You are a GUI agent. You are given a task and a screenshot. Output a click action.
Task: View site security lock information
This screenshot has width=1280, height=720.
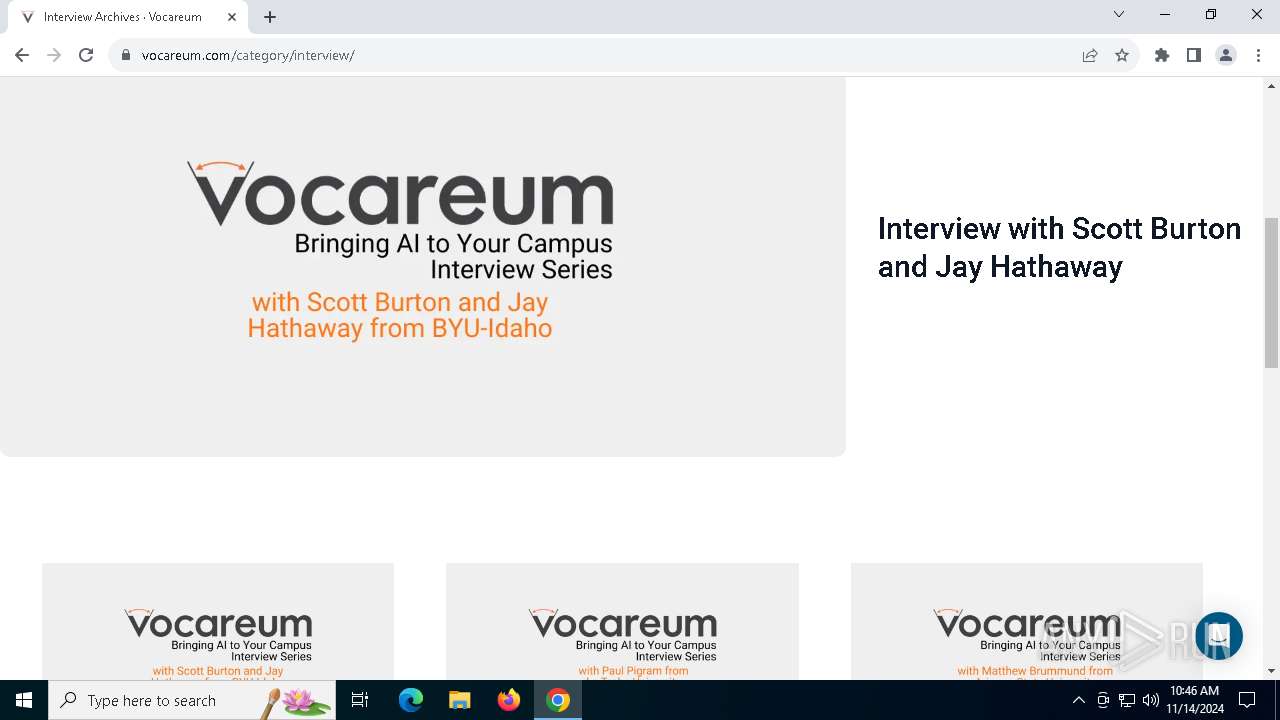126,55
